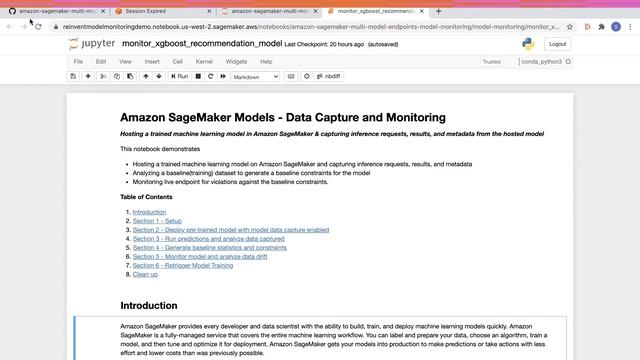Image resolution: width=640 pixels, height=360 pixels.
Task: Open Section 6 Retrigger Model Training link
Action: click(x=183, y=265)
